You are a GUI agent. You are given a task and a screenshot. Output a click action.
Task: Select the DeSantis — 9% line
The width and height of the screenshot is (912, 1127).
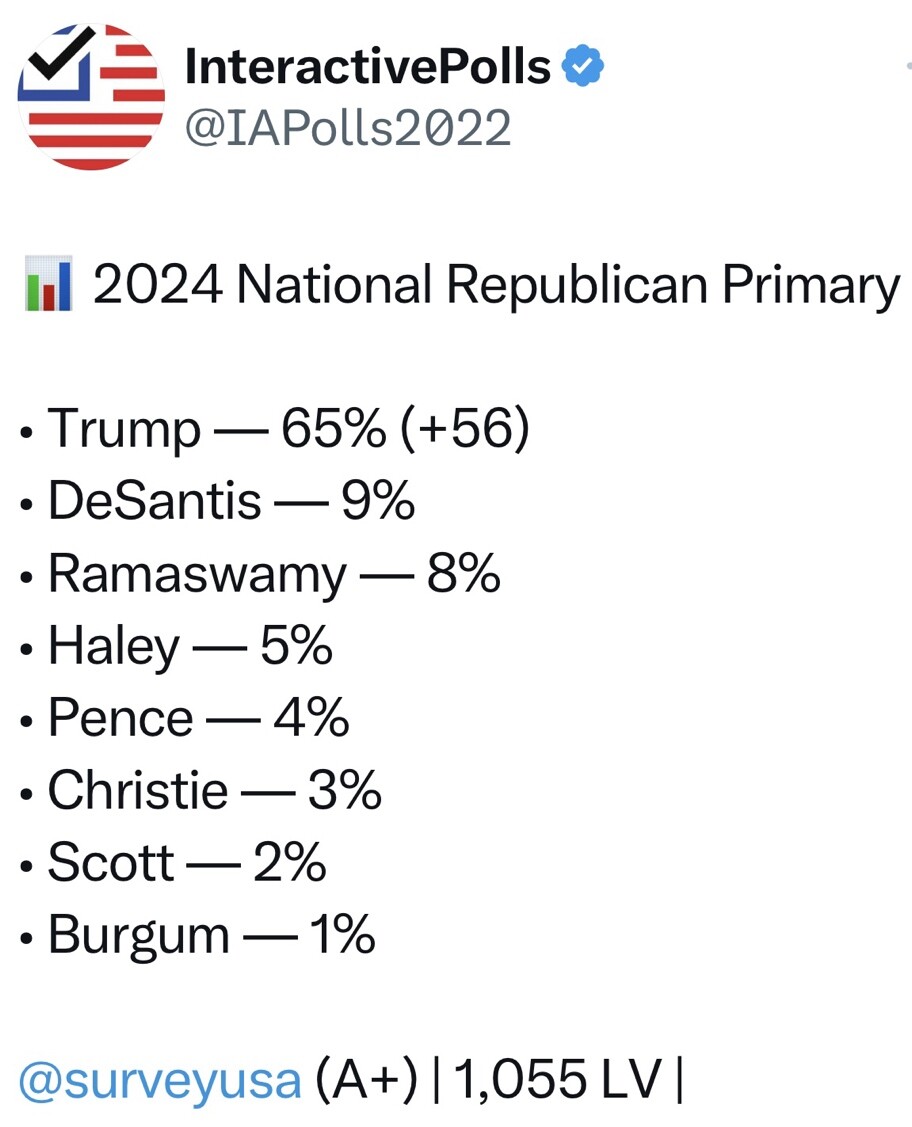tap(218, 500)
